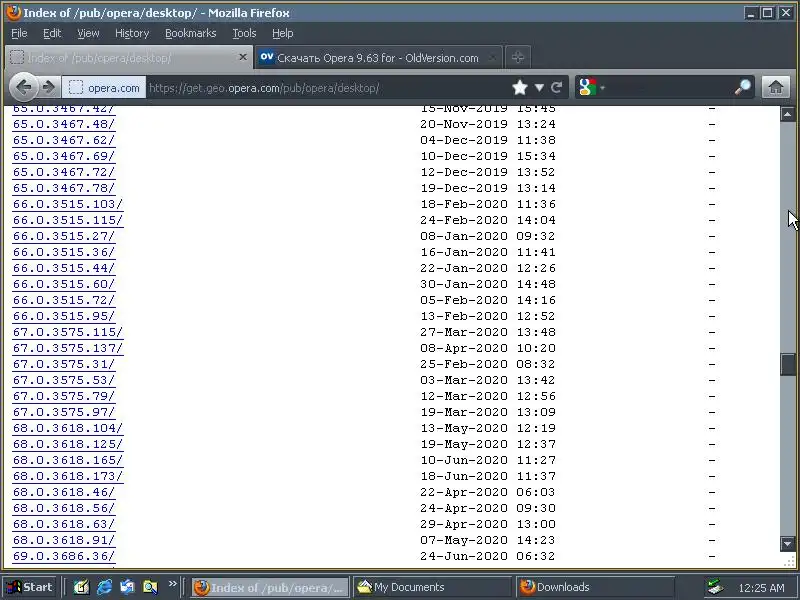Click the scrollbar up arrow
This screenshot has height=600, width=800.
787,114
